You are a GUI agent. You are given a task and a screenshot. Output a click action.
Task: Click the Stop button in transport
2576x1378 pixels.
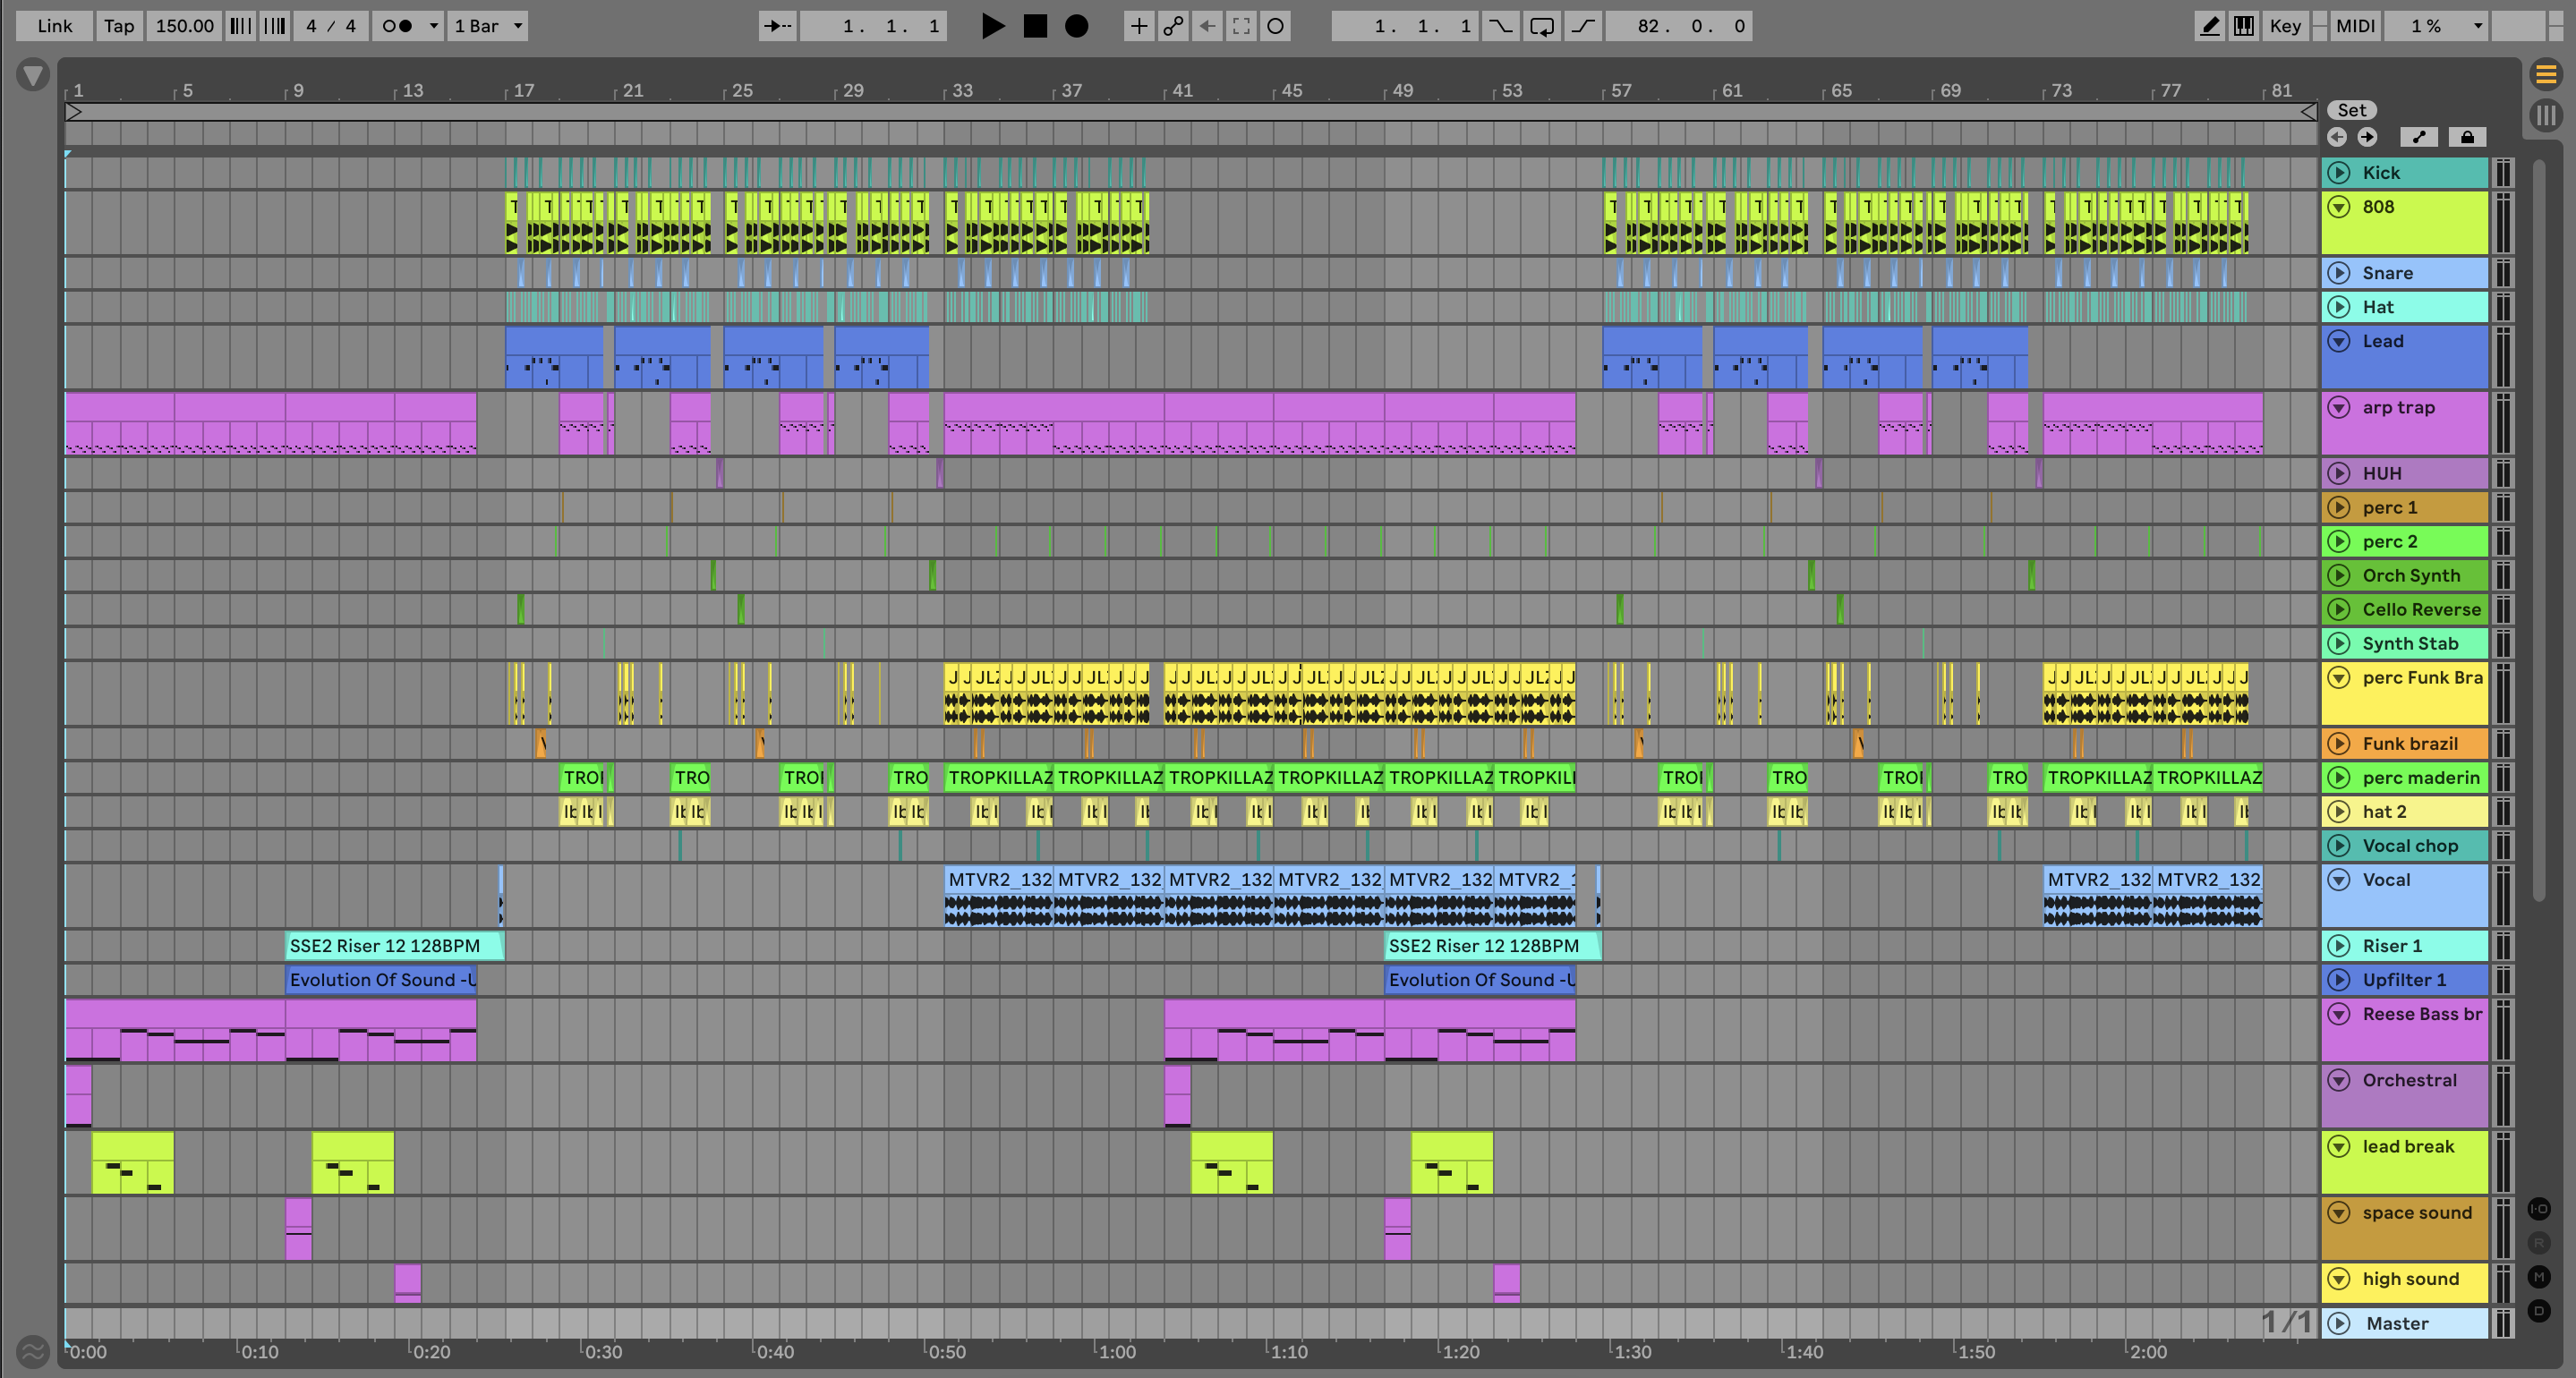1035,26
